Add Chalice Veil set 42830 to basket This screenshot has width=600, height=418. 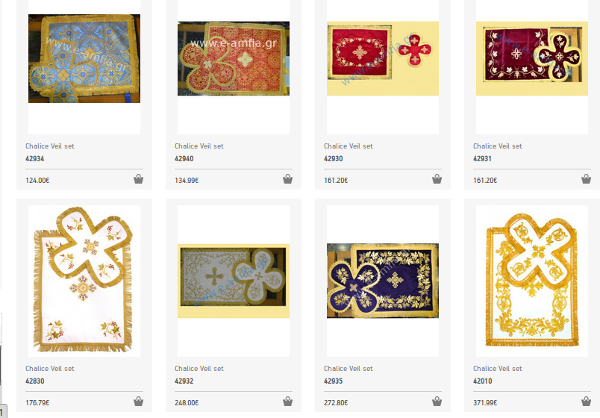138,401
